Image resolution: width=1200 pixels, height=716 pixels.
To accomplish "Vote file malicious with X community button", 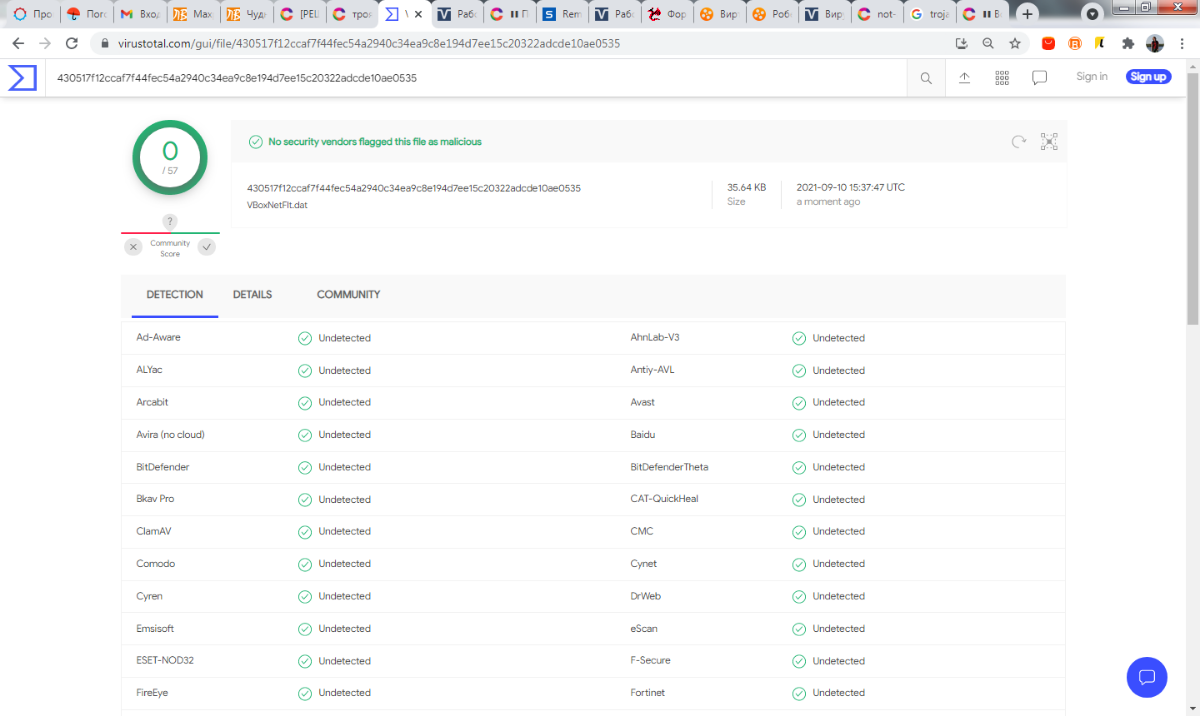I will [133, 247].
